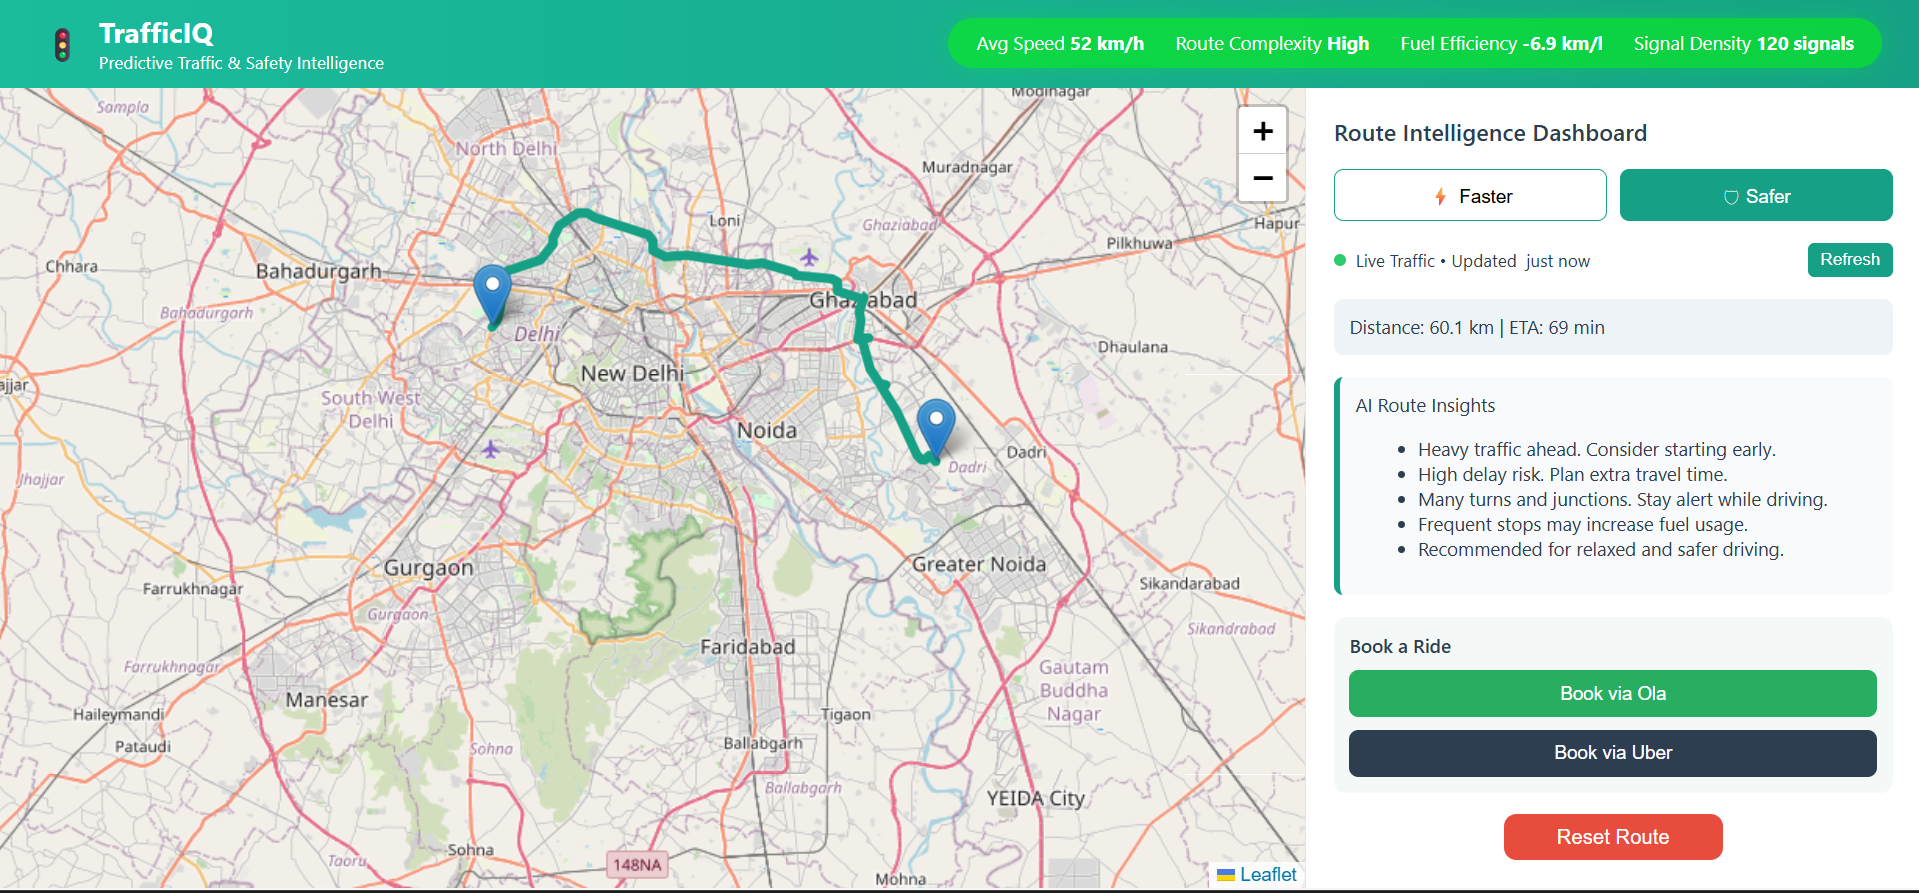Click the TrafficIQ title text

[156, 33]
